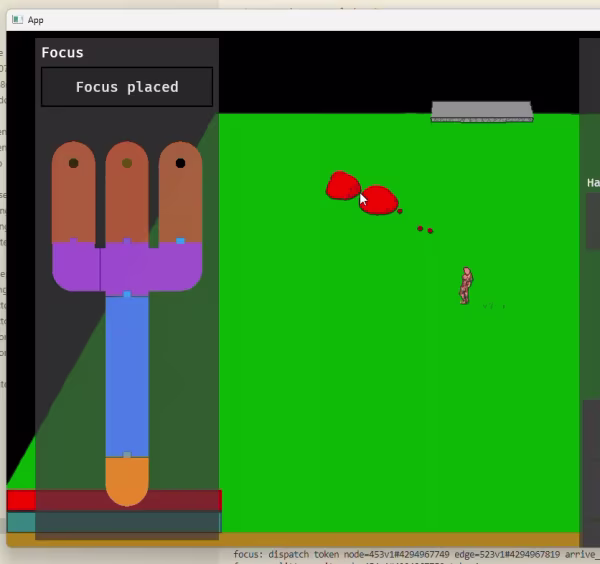Image resolution: width=600 pixels, height=564 pixels.
Task: Click the dark brown dot on left finger
Action: coord(73,163)
